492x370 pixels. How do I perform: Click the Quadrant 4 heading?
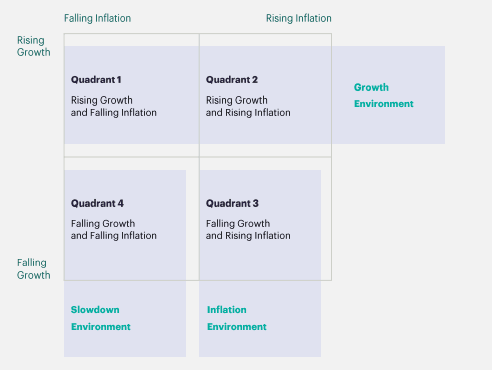coord(97,203)
